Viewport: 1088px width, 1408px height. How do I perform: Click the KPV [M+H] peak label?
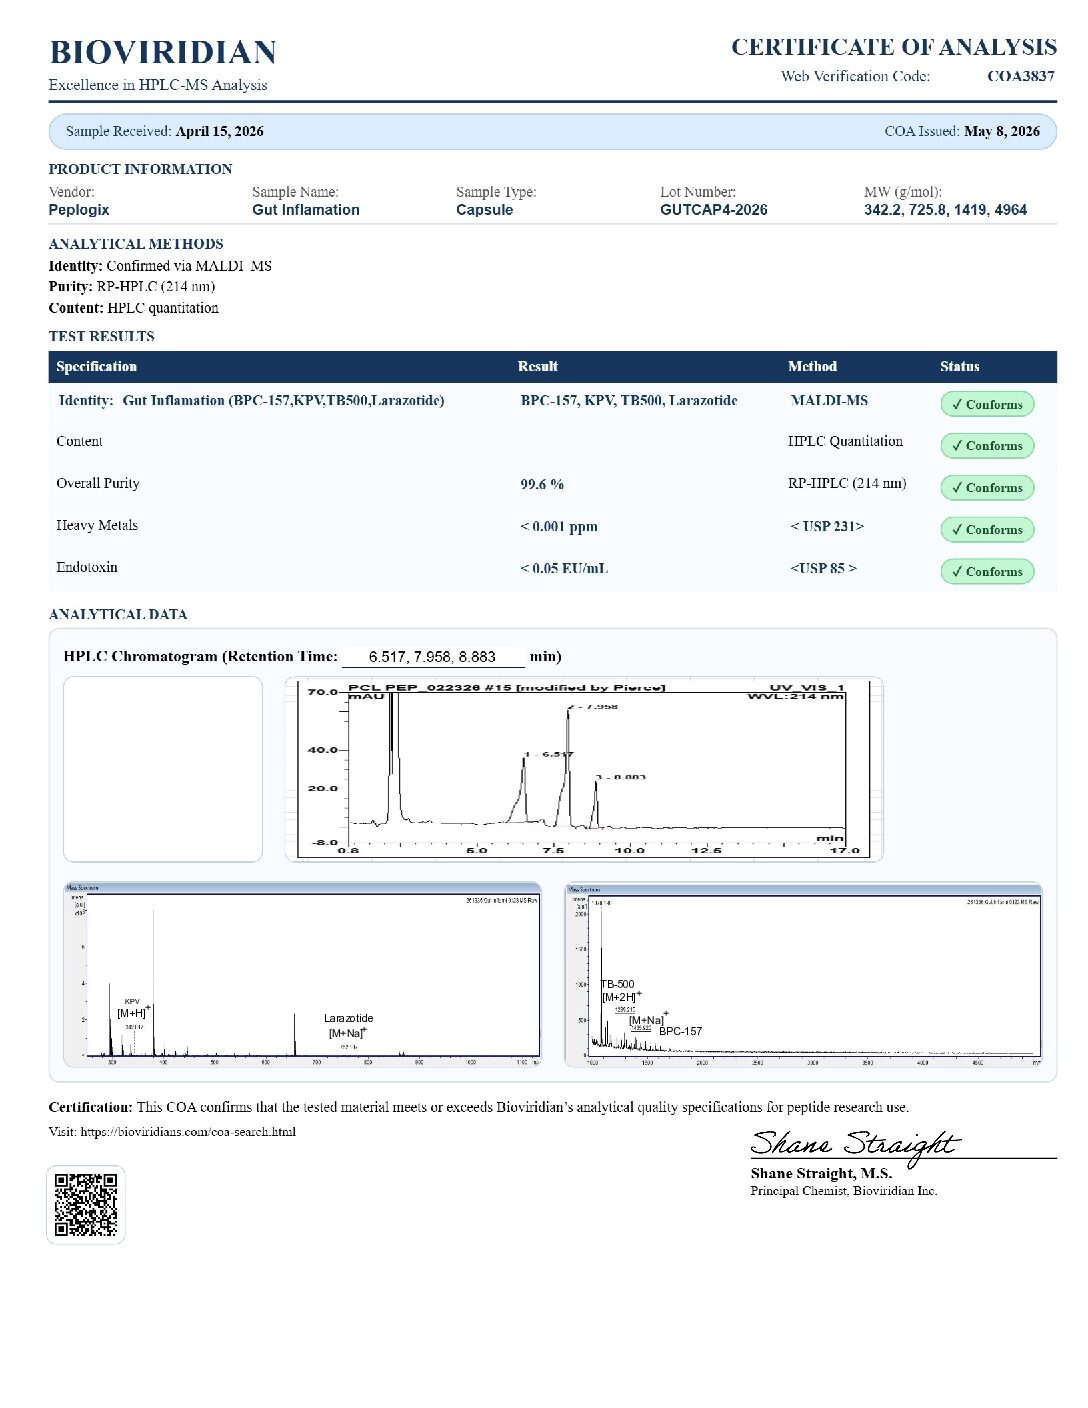(133, 1008)
